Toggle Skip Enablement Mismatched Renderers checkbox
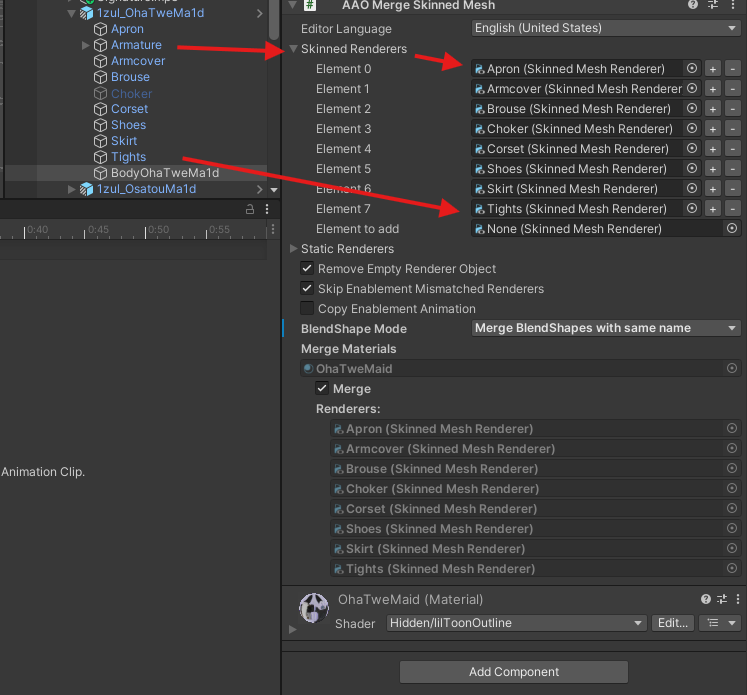Viewport: 747px width, 695px height. (x=308, y=289)
